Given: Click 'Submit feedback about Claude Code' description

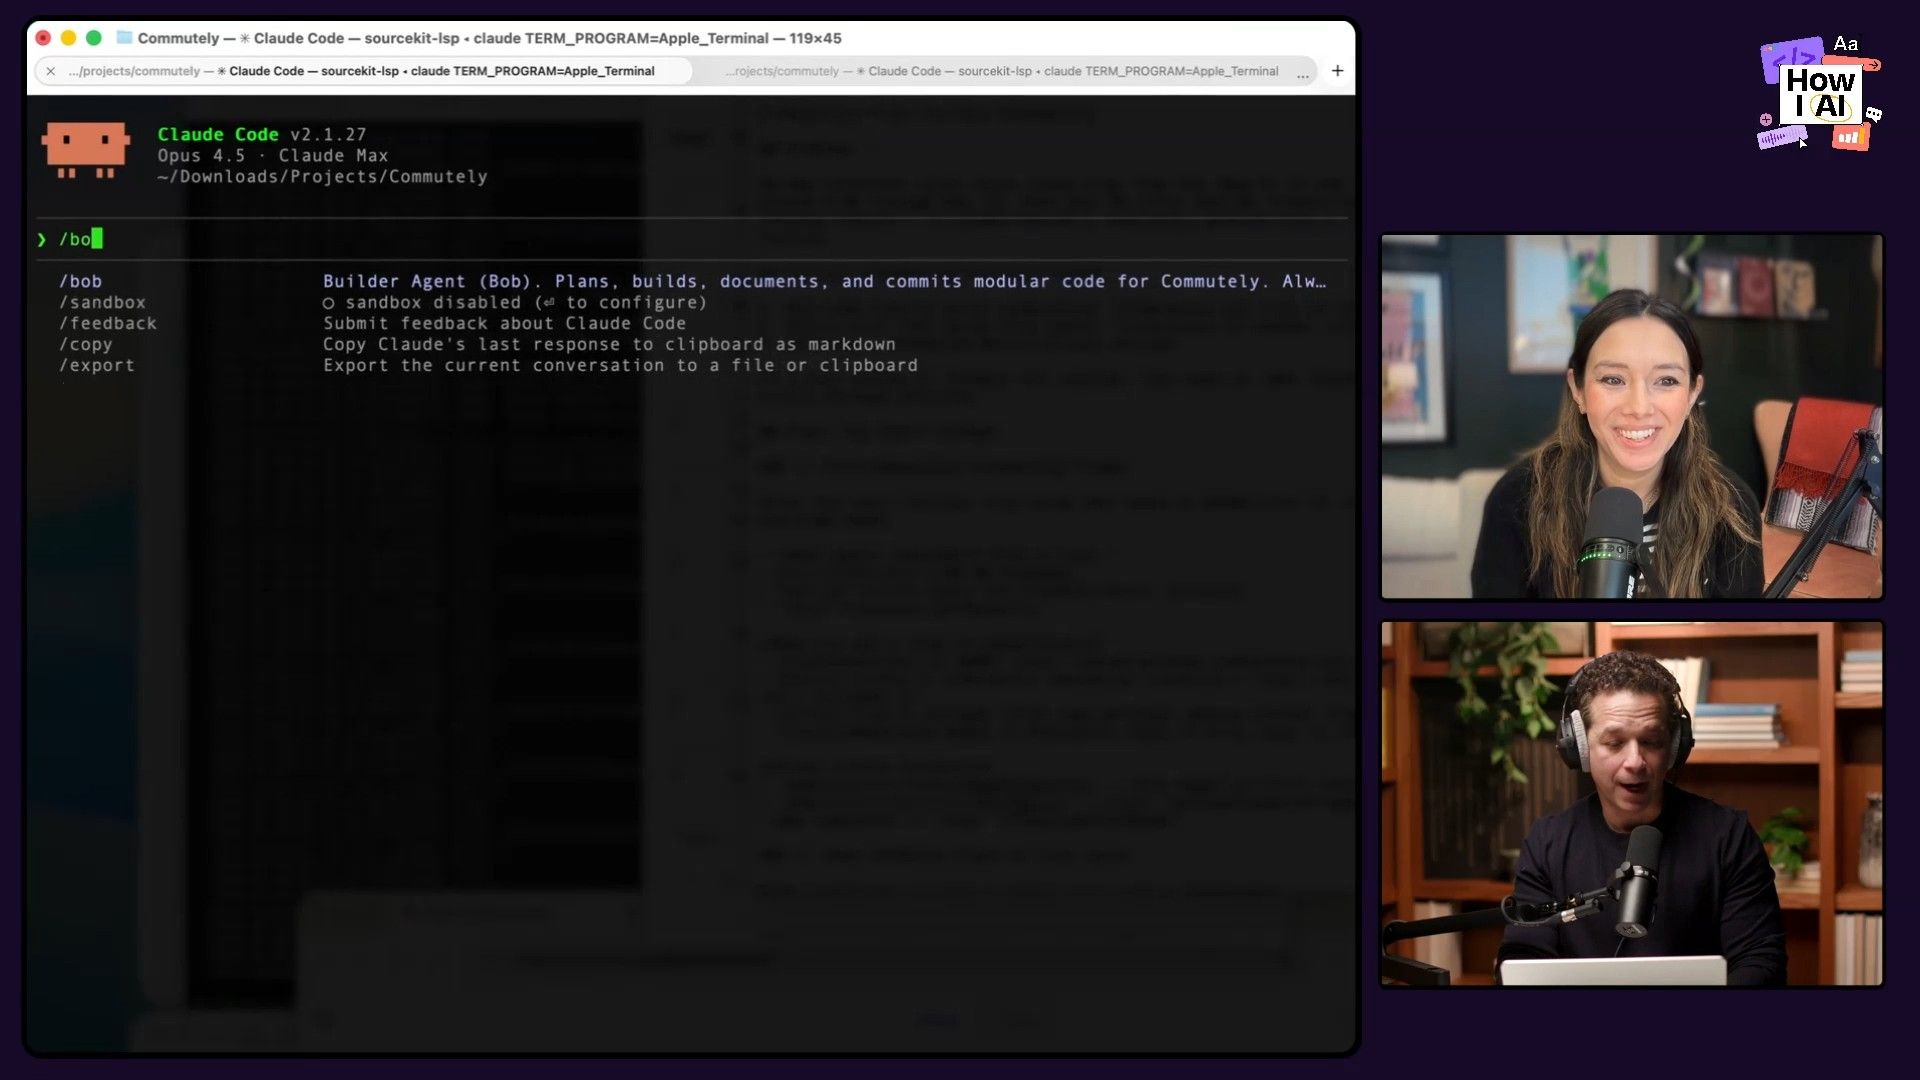Looking at the screenshot, I should [504, 323].
